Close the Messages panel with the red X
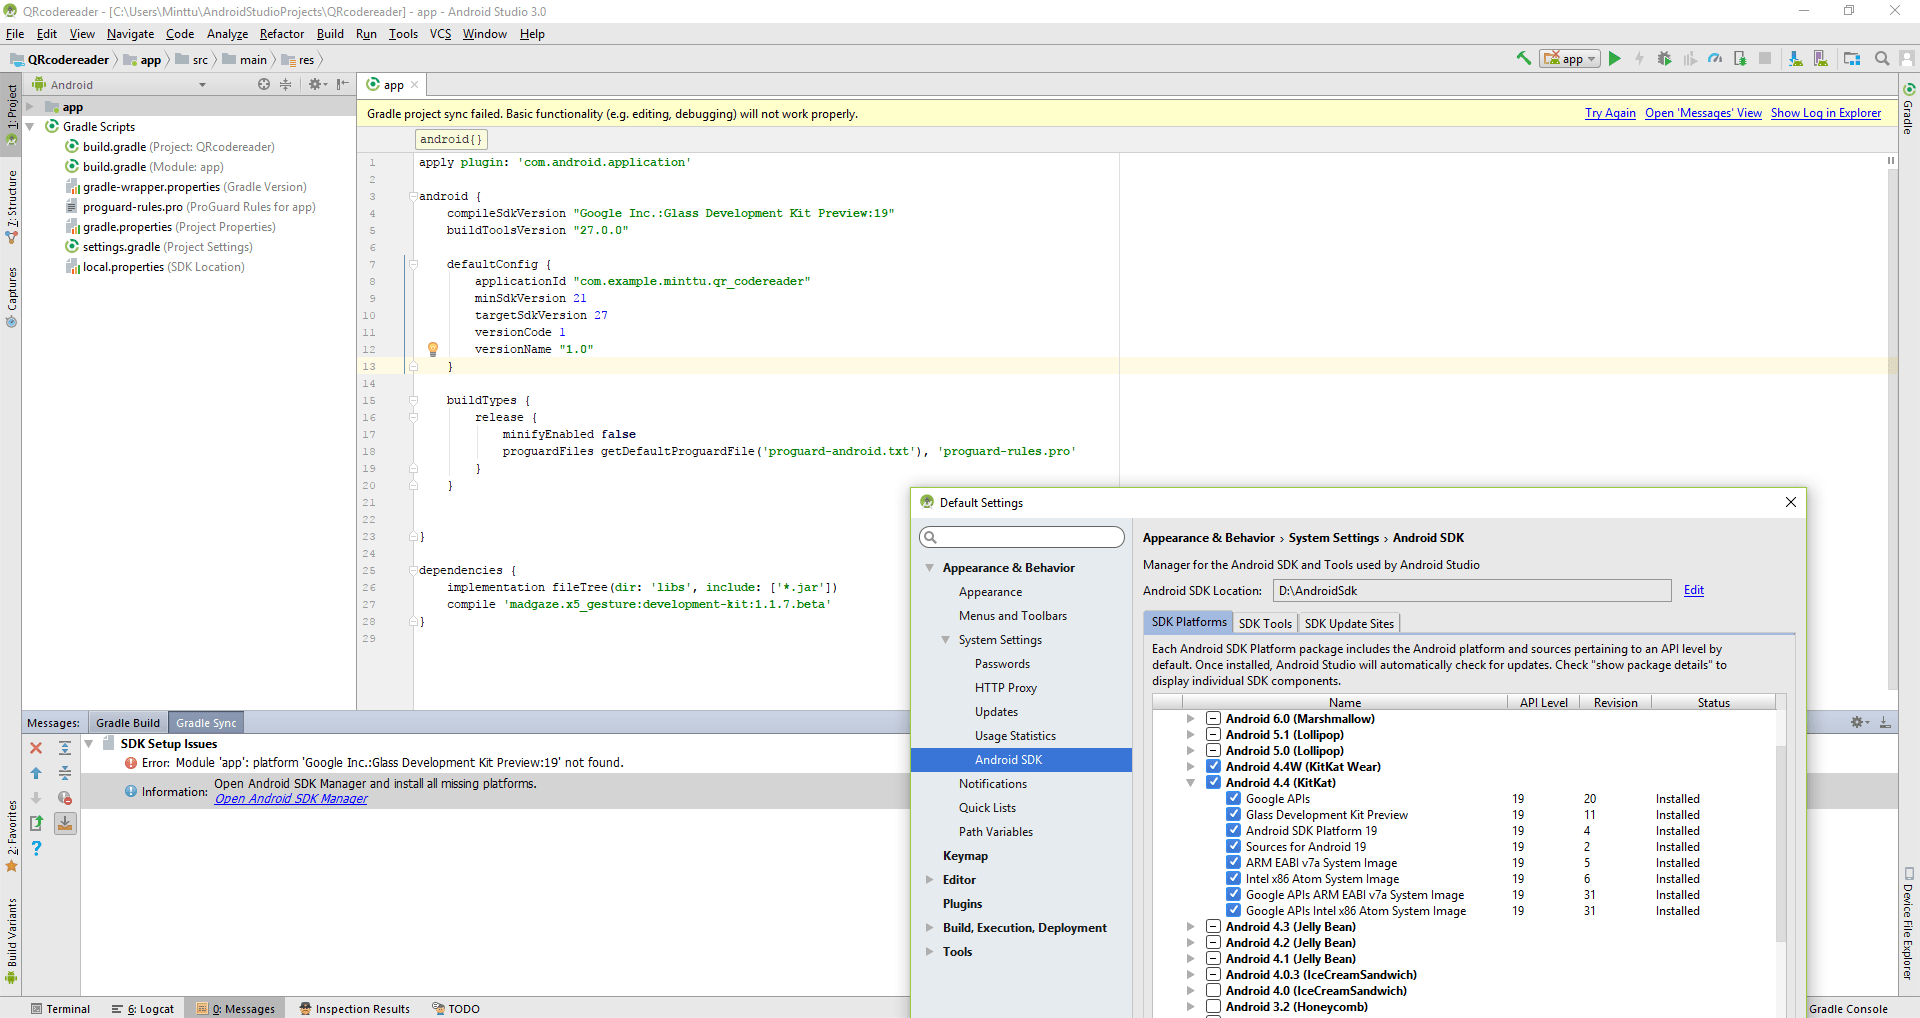Viewport: 1920px width, 1018px height. [x=36, y=747]
